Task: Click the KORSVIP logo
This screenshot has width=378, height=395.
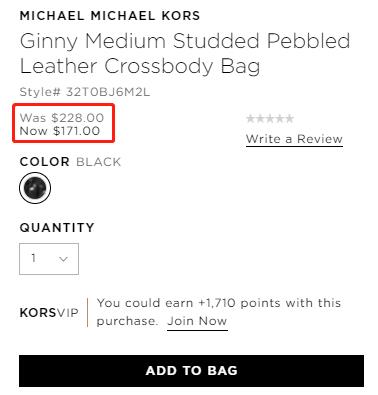Action: 49,313
